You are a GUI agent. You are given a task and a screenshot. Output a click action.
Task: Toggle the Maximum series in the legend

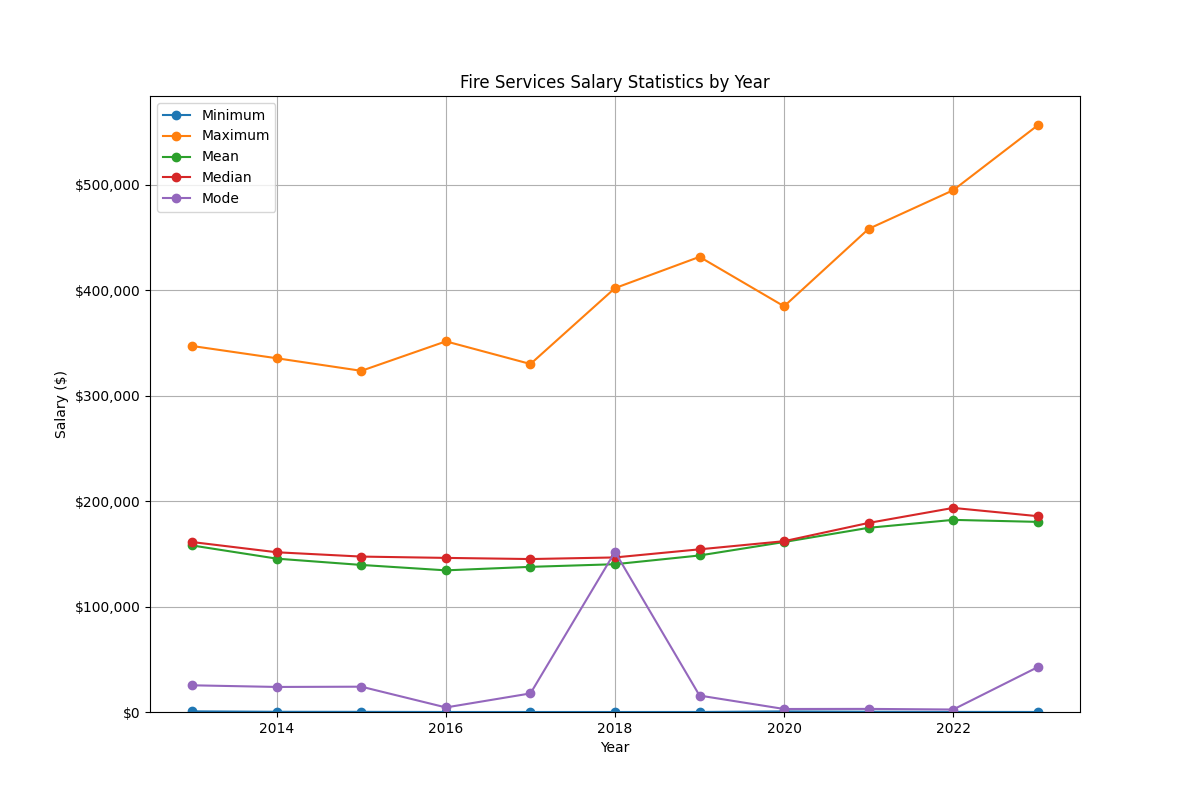232,136
